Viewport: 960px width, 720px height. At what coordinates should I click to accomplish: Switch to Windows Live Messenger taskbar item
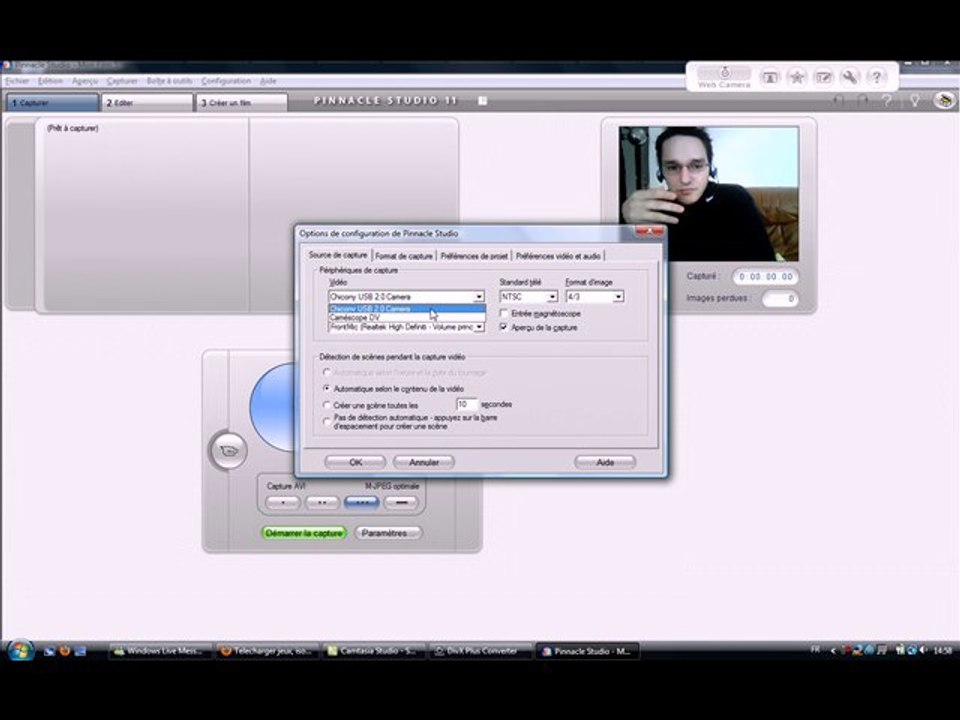[x=160, y=651]
